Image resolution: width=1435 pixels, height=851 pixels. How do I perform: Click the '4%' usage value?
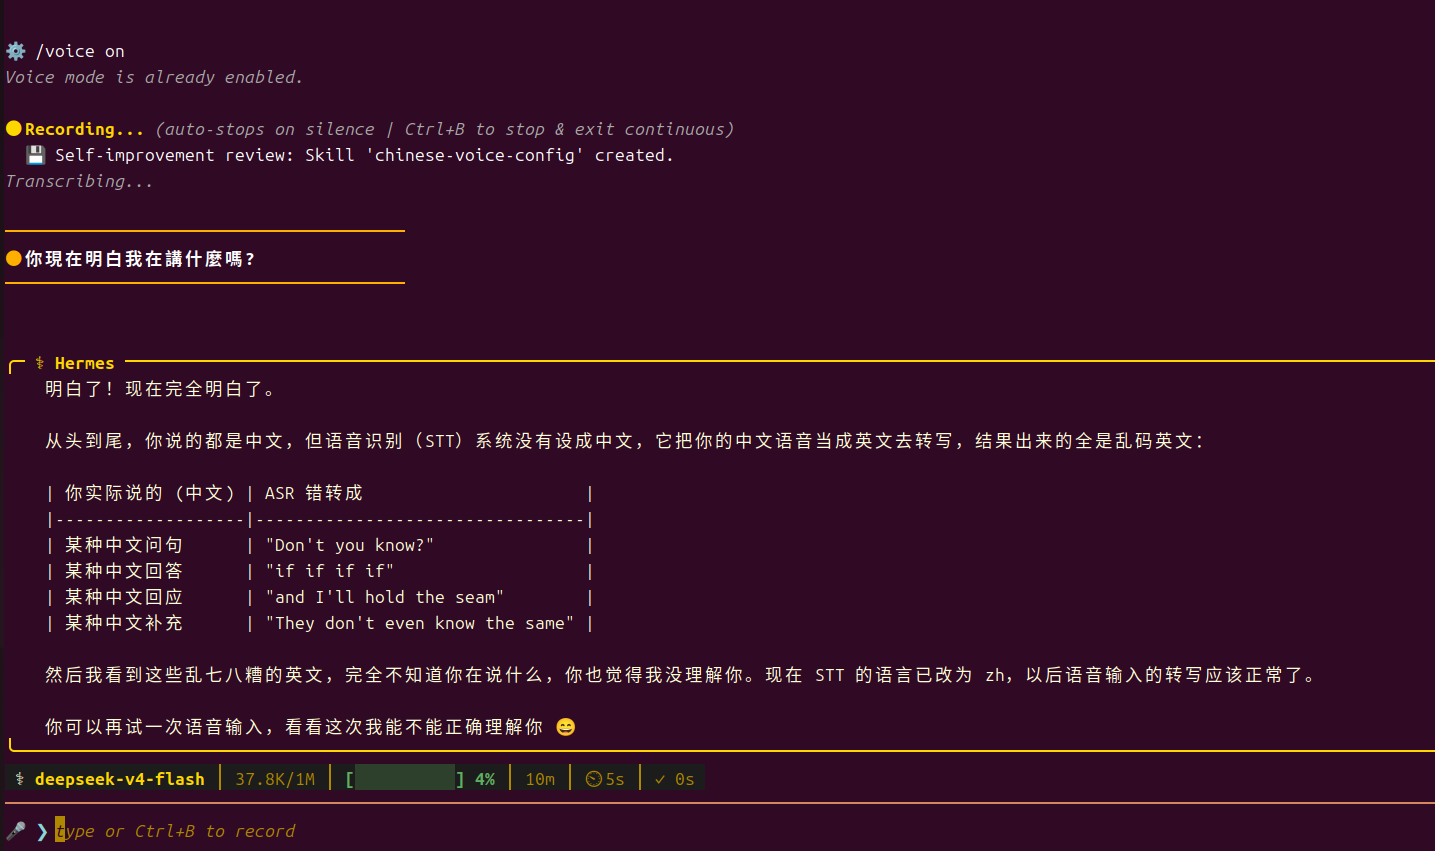point(485,779)
